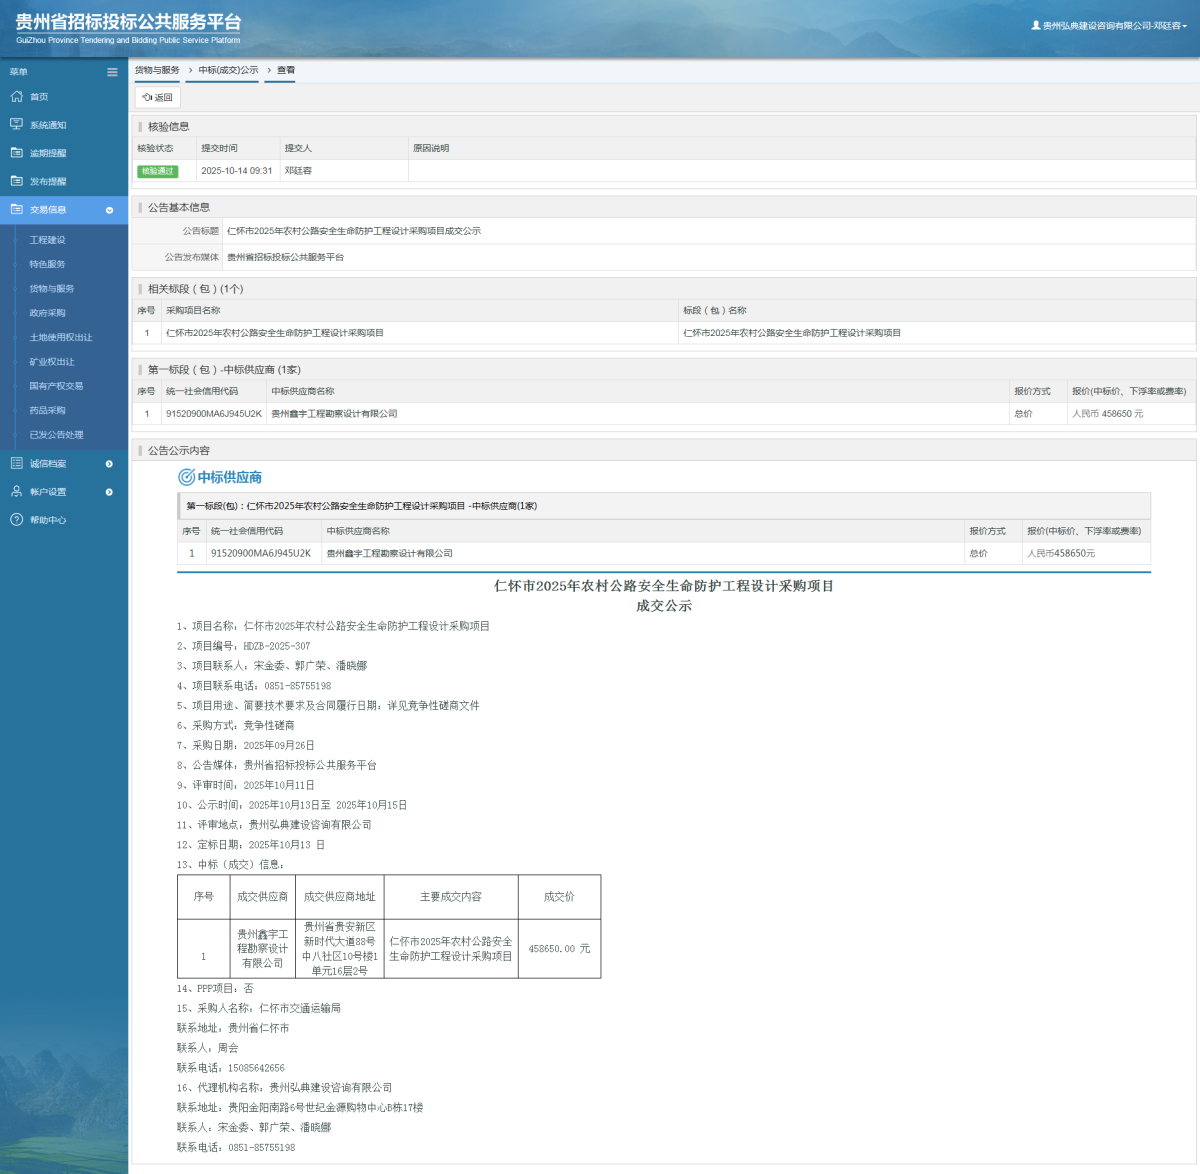Select 工程建设 in the sidebar
Image resolution: width=1200 pixels, height=1174 pixels.
coord(47,240)
